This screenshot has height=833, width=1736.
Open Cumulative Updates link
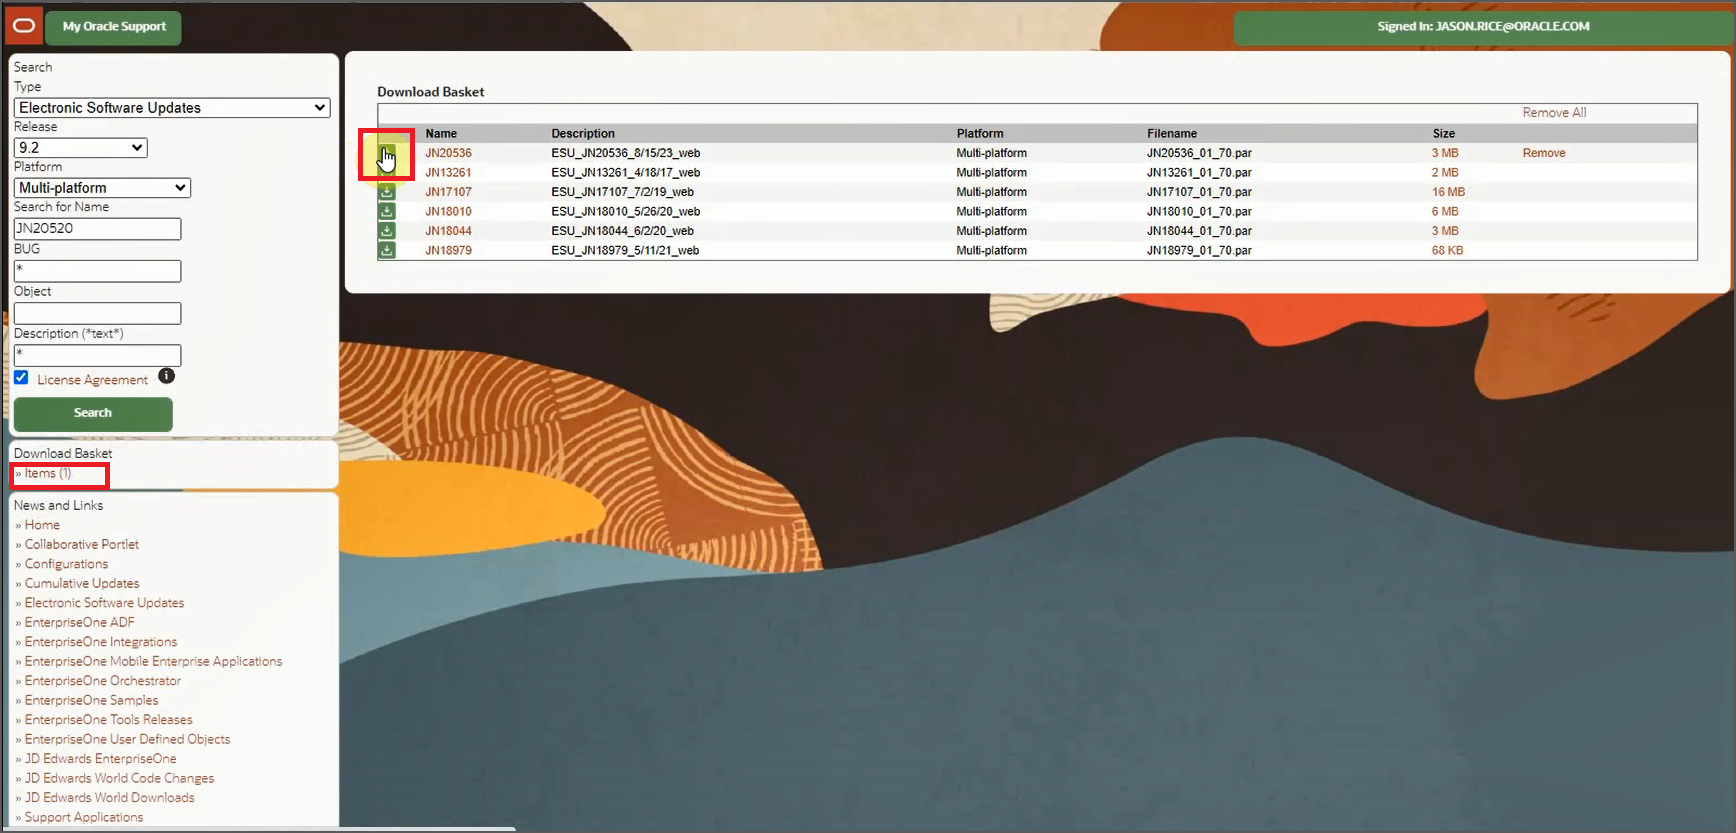pyautogui.click(x=82, y=584)
